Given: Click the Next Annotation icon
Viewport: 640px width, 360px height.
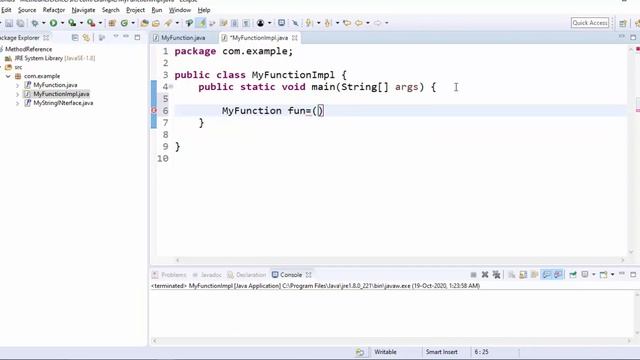Looking at the screenshot, I should [309, 23].
